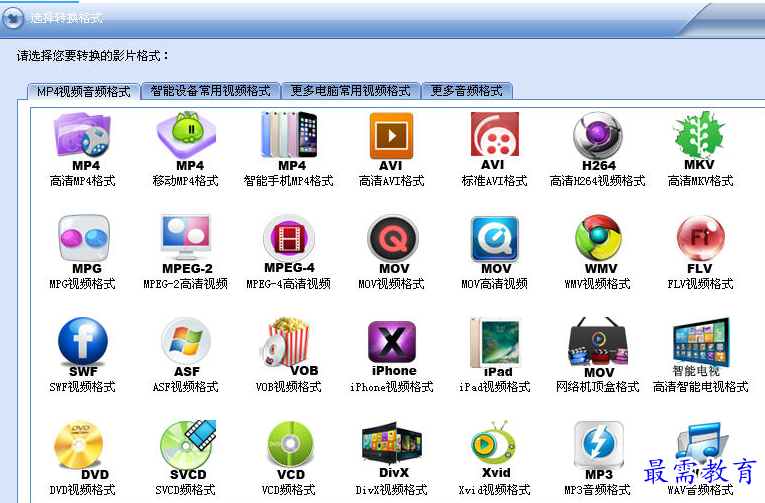This screenshot has height=503, width=765.
Task: Open the 智能设备常用视频格式 tab
Action: click(210, 91)
